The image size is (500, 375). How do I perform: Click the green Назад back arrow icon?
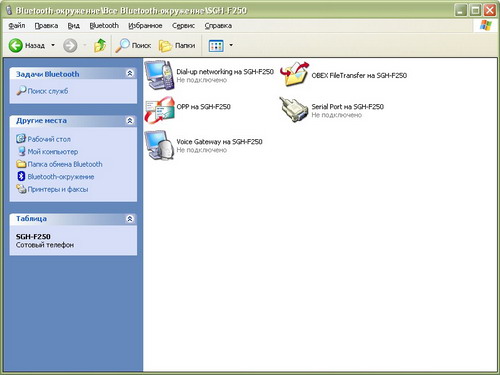15,45
